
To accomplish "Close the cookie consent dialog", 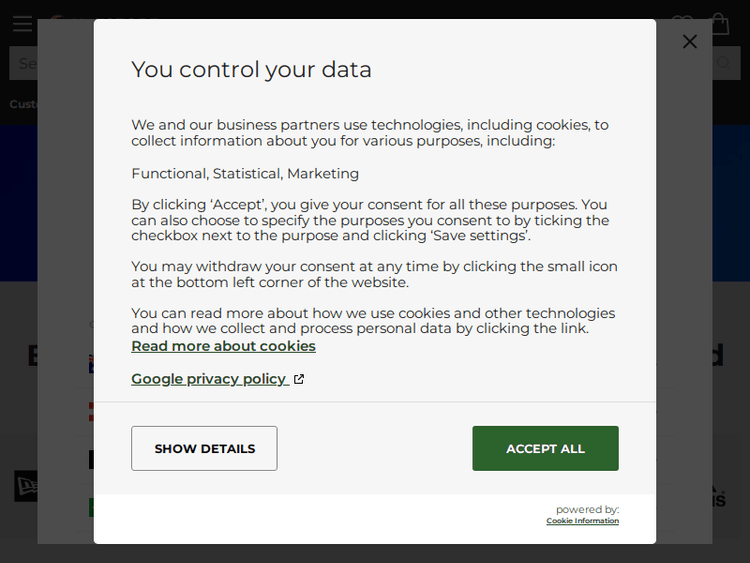I will (689, 41).
